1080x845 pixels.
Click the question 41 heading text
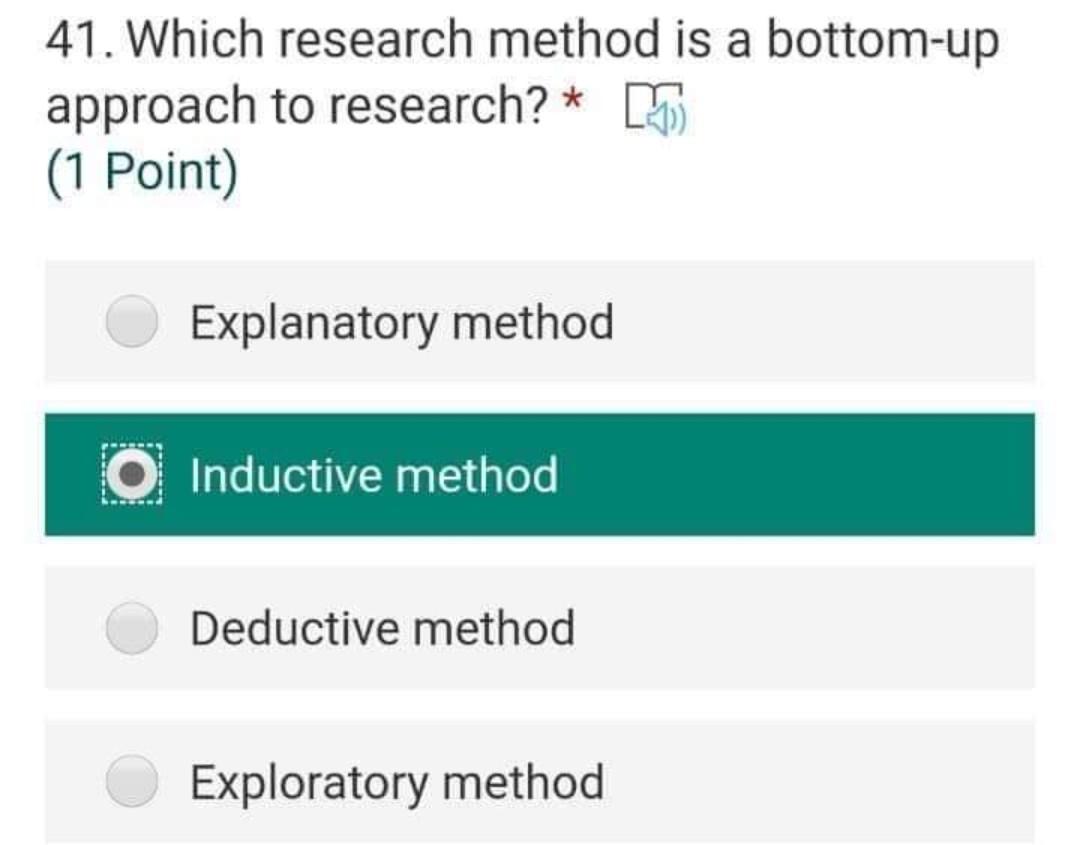522,42
